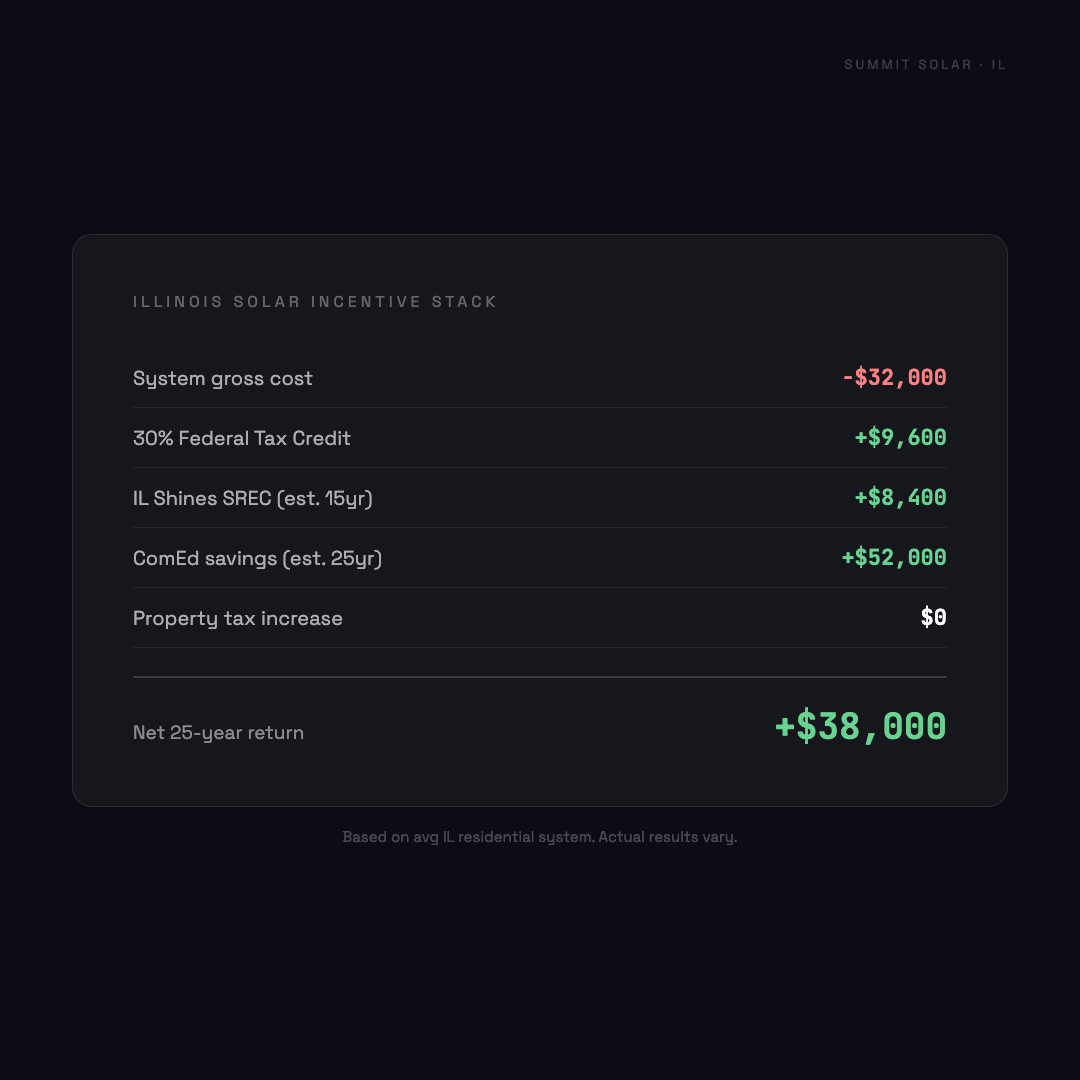
Task: Click the divider line above net return
Action: click(x=540, y=677)
